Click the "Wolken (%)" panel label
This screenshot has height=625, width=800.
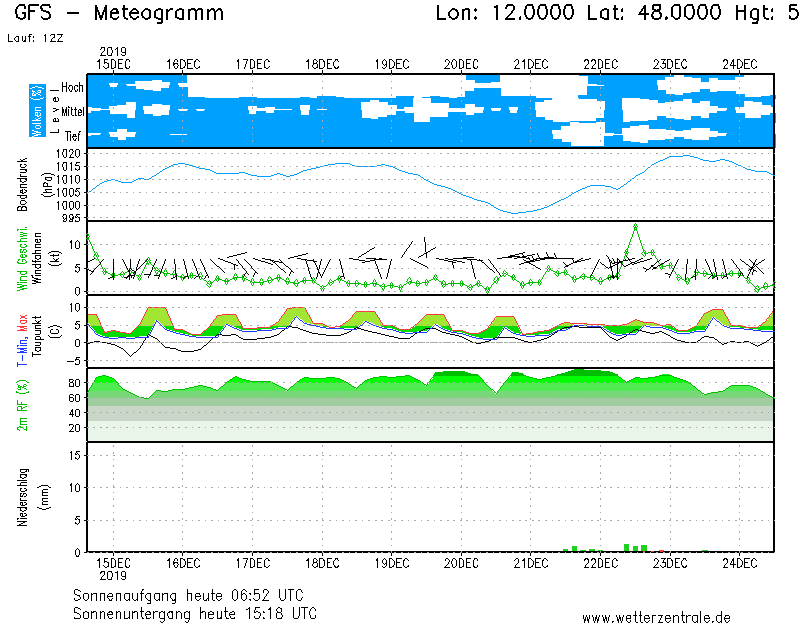[37, 111]
